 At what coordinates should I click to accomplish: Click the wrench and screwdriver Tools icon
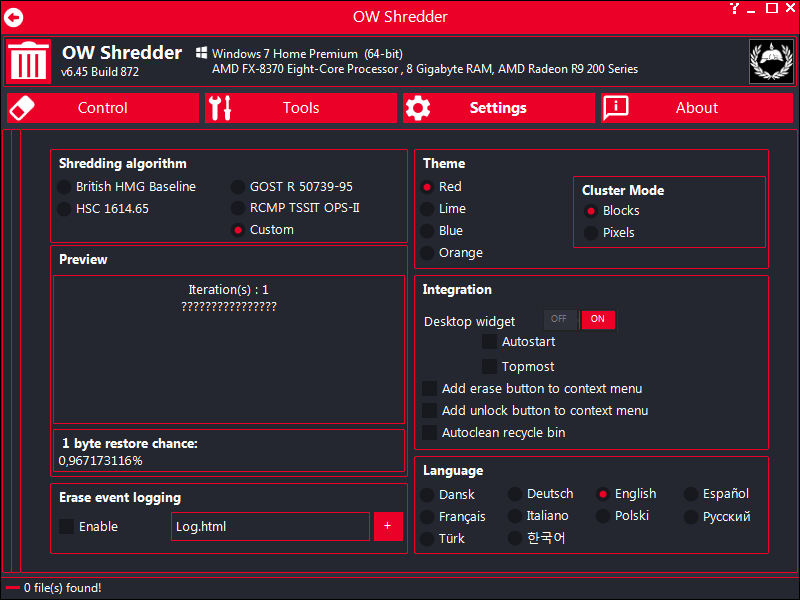click(x=220, y=108)
